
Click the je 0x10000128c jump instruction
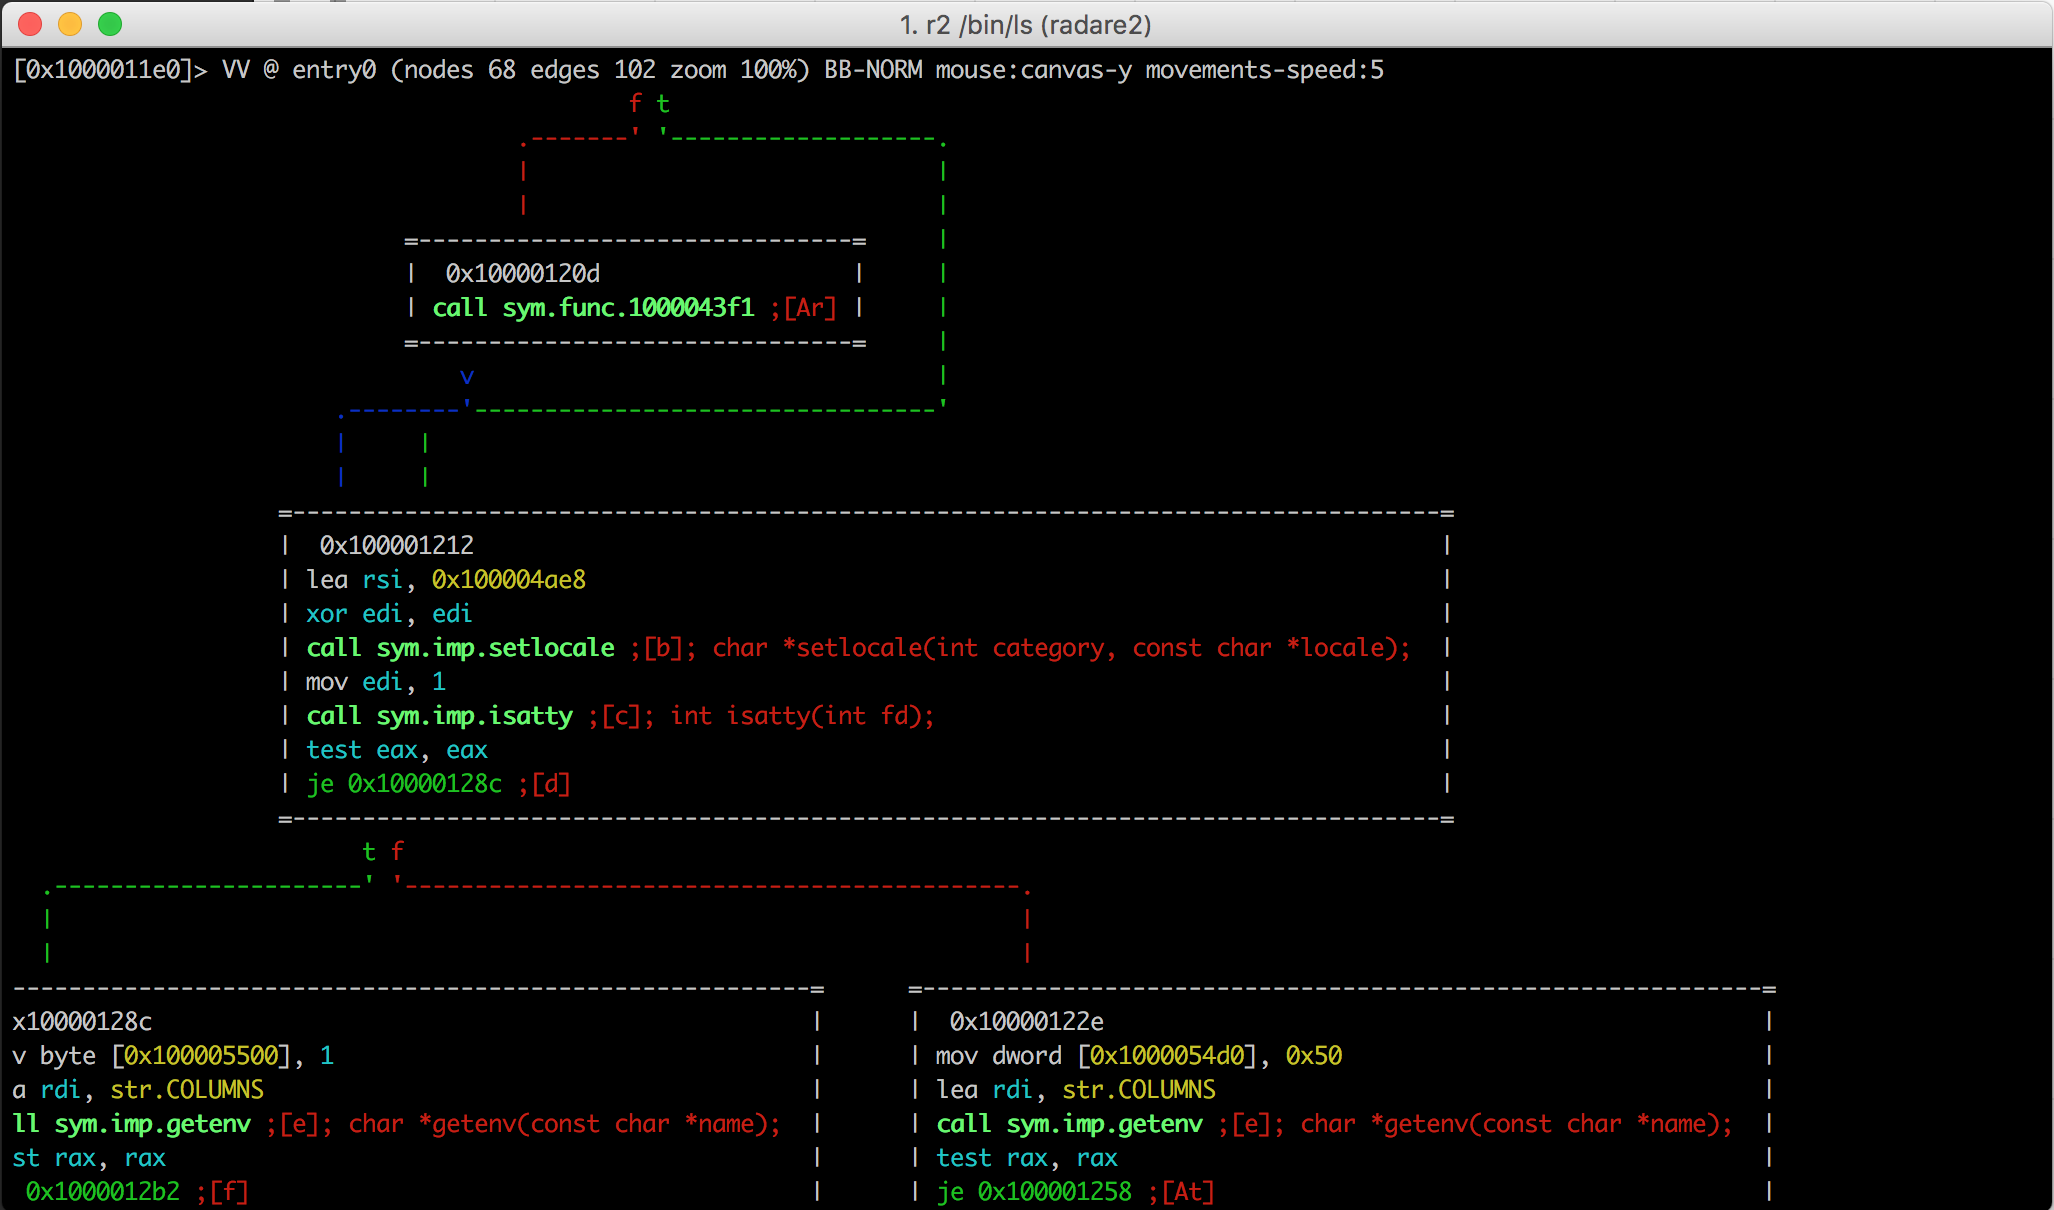(404, 783)
